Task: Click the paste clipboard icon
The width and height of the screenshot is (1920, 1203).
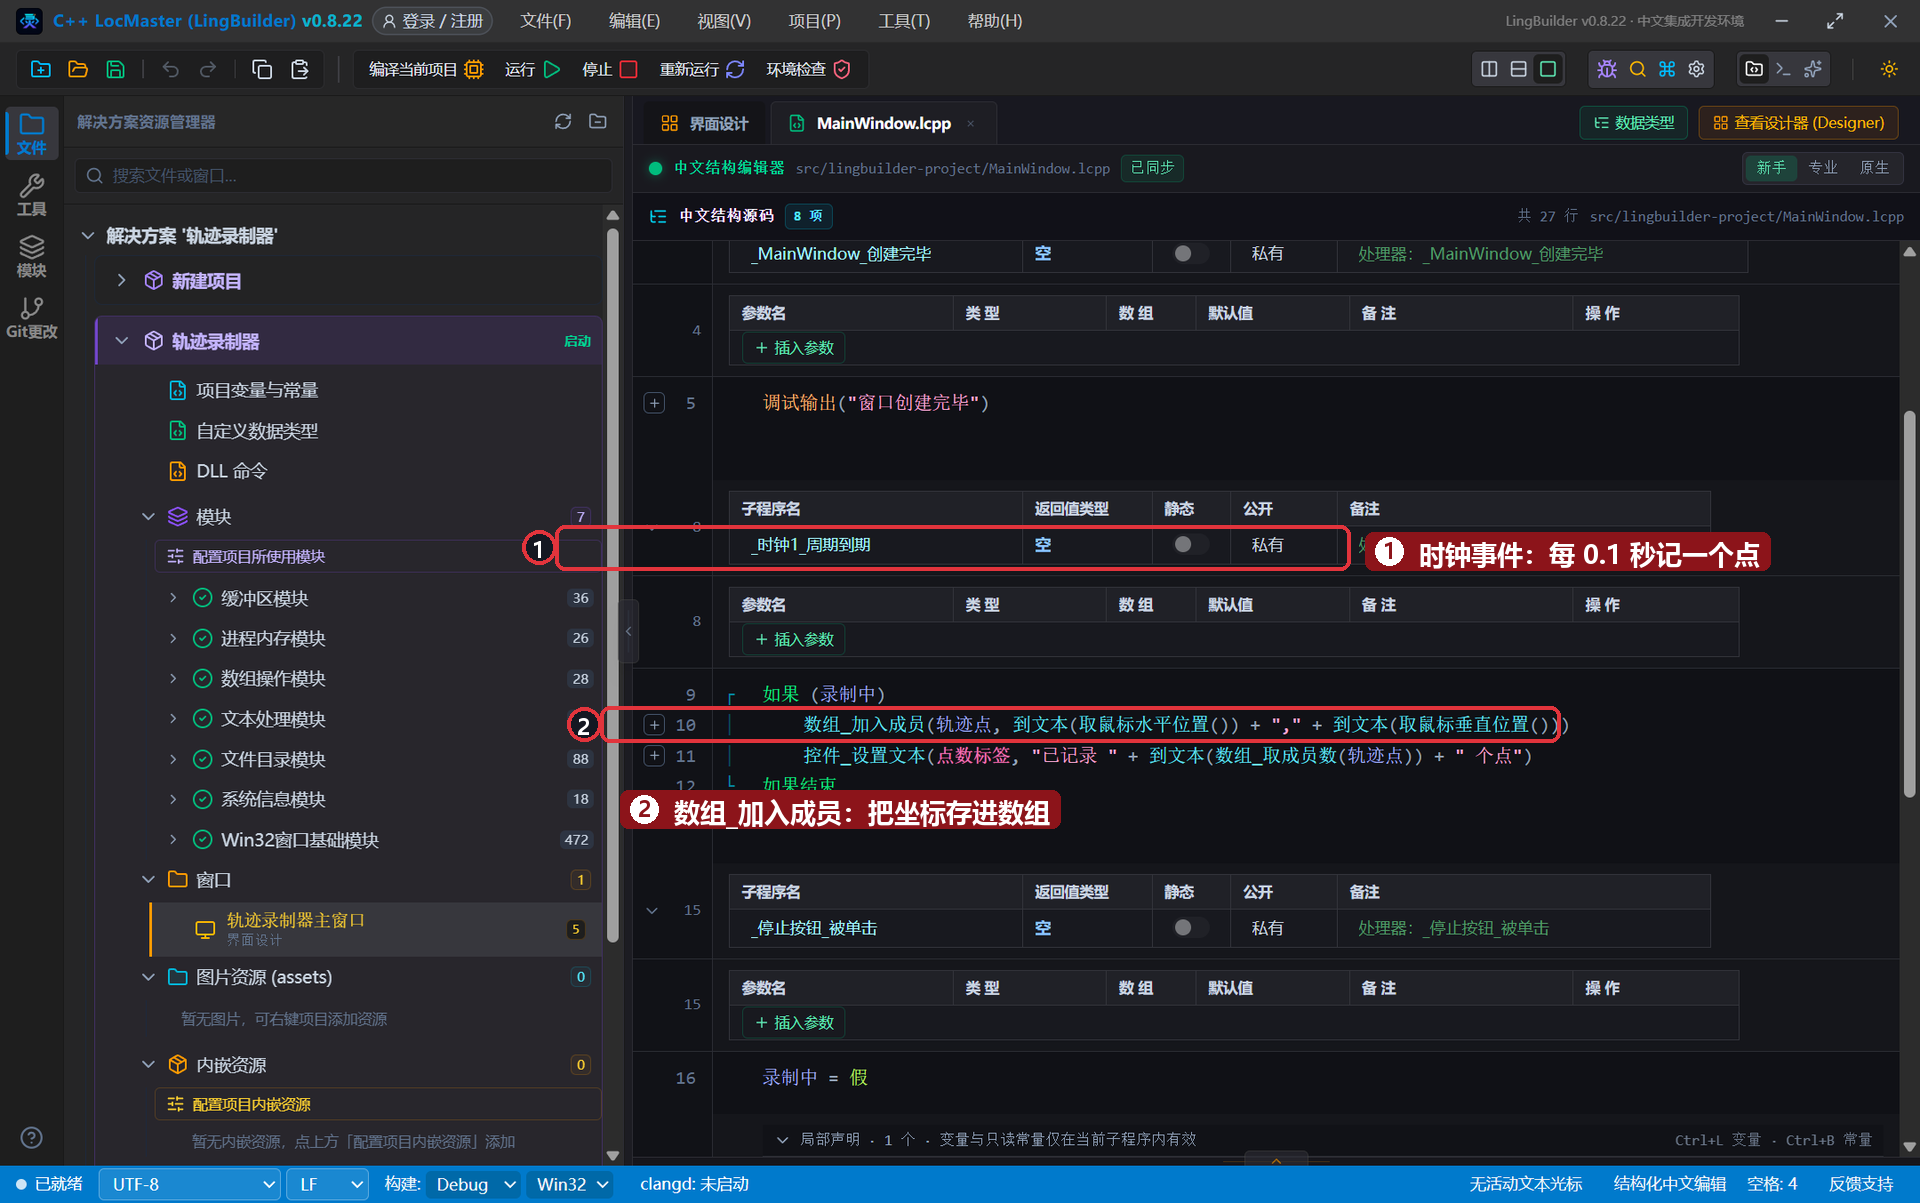Action: pyautogui.click(x=299, y=69)
